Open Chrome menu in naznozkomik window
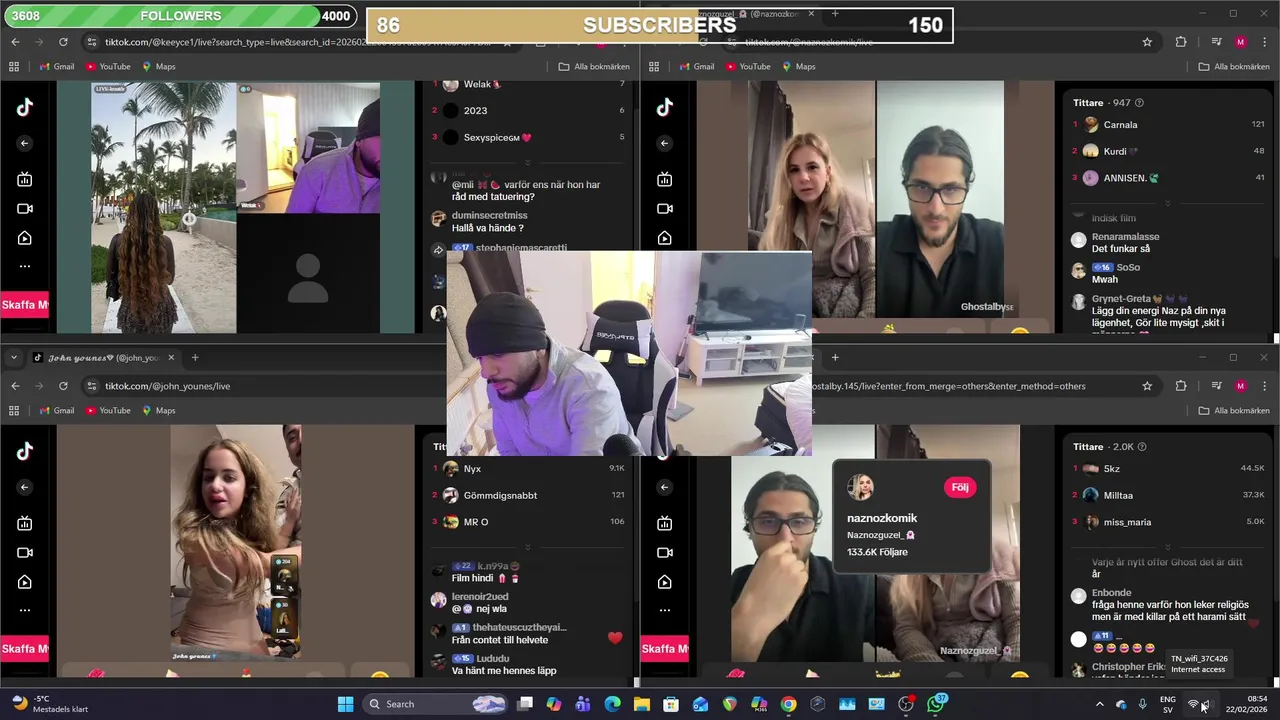Viewport: 1280px width, 720px height. click(x=1264, y=42)
